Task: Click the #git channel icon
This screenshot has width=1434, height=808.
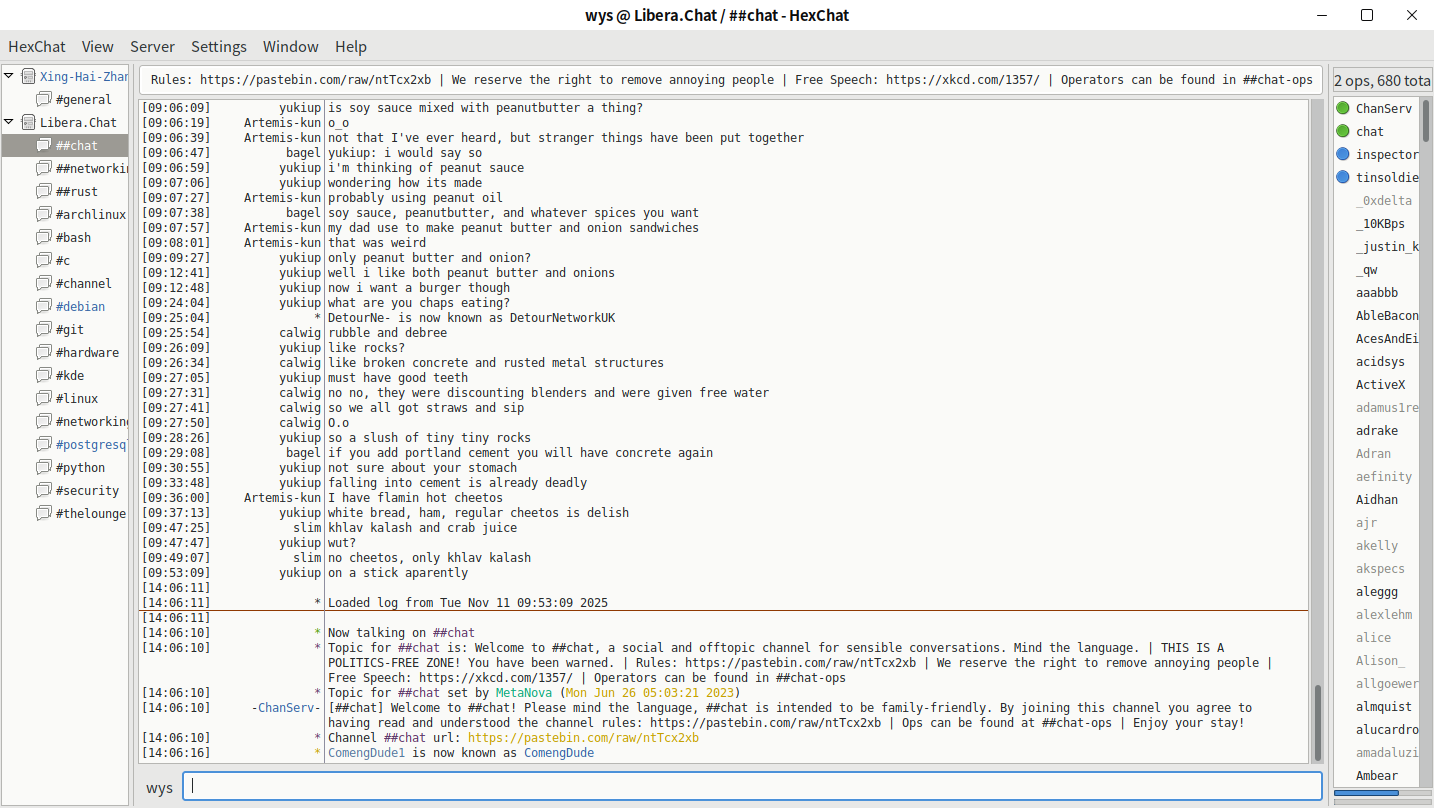Action: [x=44, y=329]
